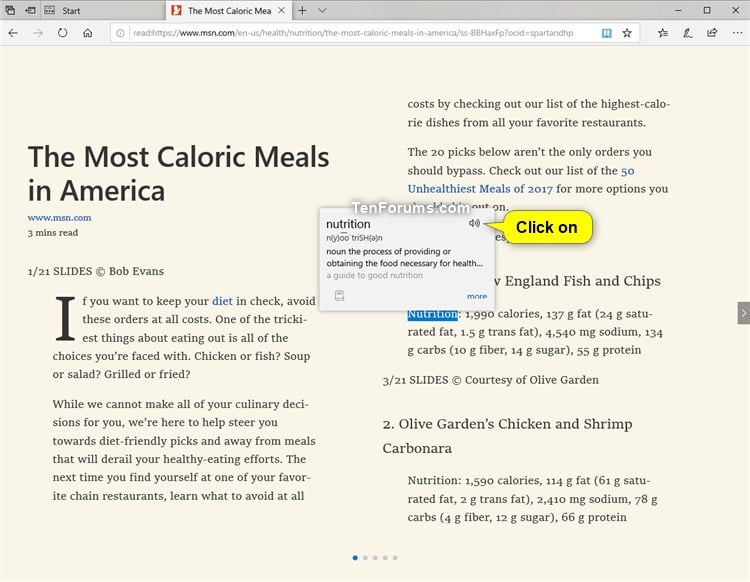Click 'nutrition' headword in definition popup
This screenshot has width=750, height=582.
pyautogui.click(x=348, y=224)
